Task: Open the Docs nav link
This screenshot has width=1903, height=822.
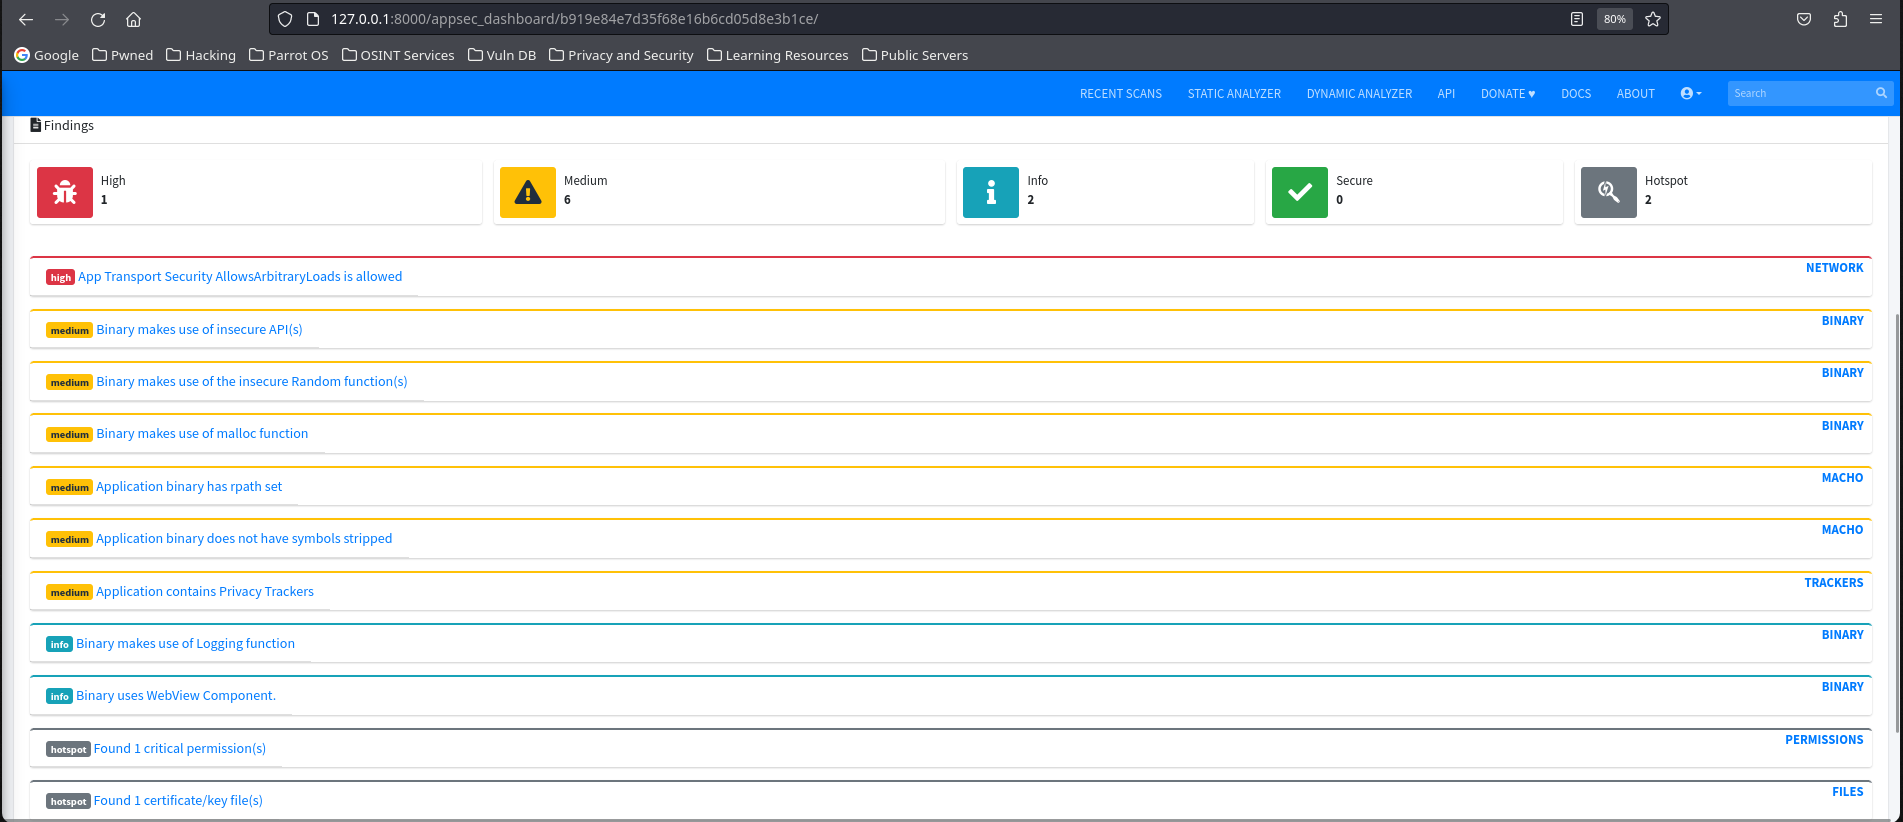Action: pos(1576,93)
